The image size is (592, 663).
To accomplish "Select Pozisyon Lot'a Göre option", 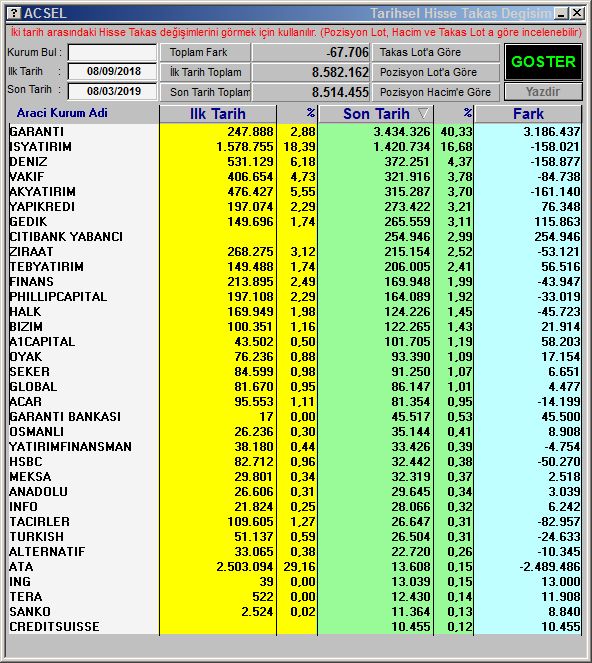I will pyautogui.click(x=436, y=72).
